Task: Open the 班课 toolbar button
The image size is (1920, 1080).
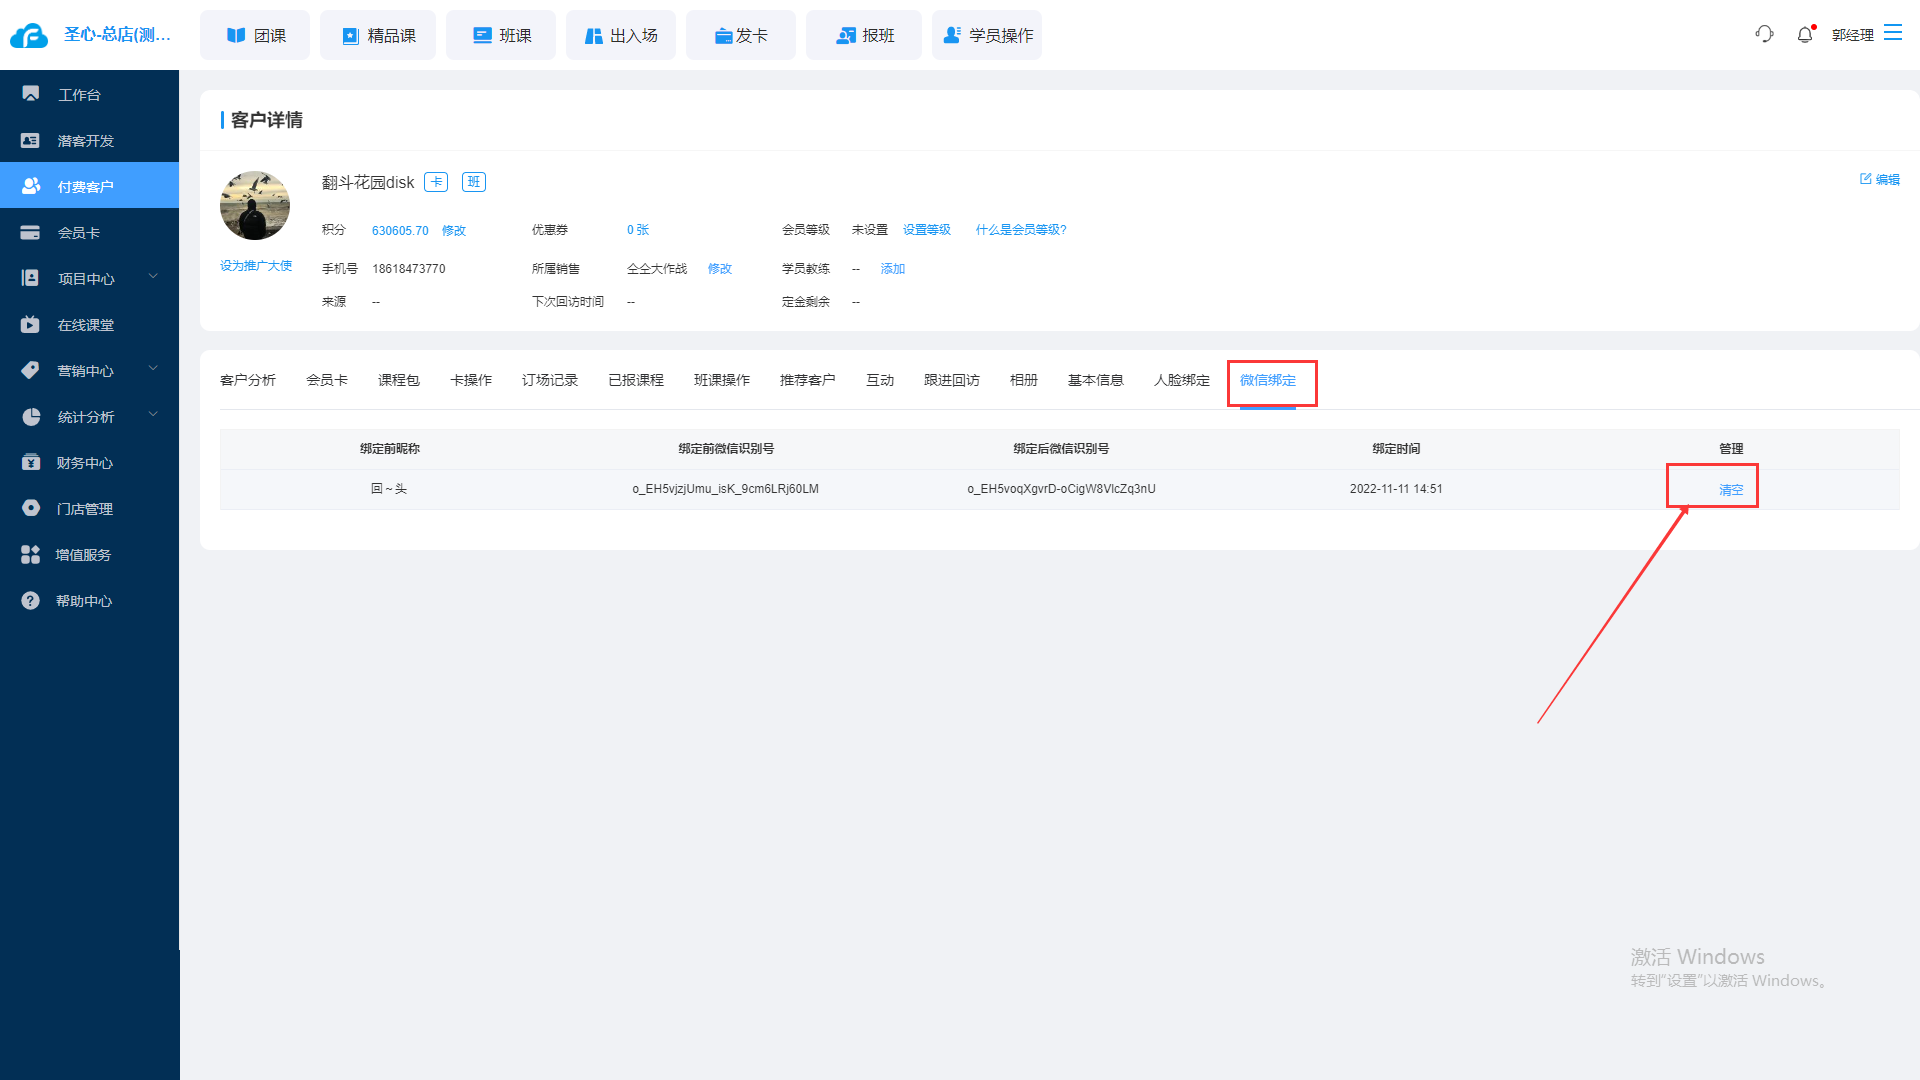Action: [x=501, y=35]
